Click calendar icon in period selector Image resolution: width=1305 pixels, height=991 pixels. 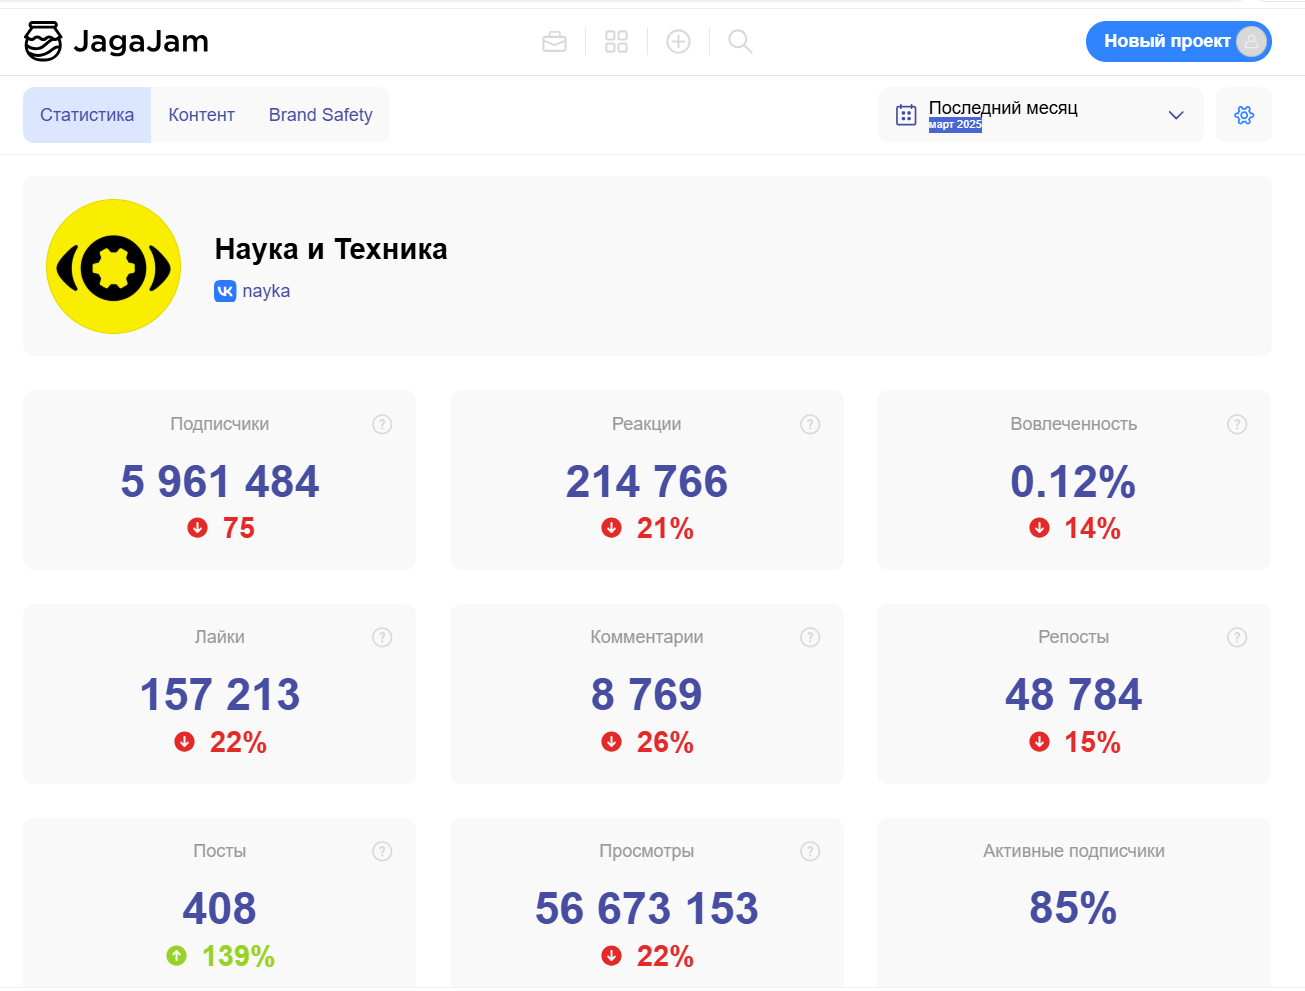click(x=906, y=115)
